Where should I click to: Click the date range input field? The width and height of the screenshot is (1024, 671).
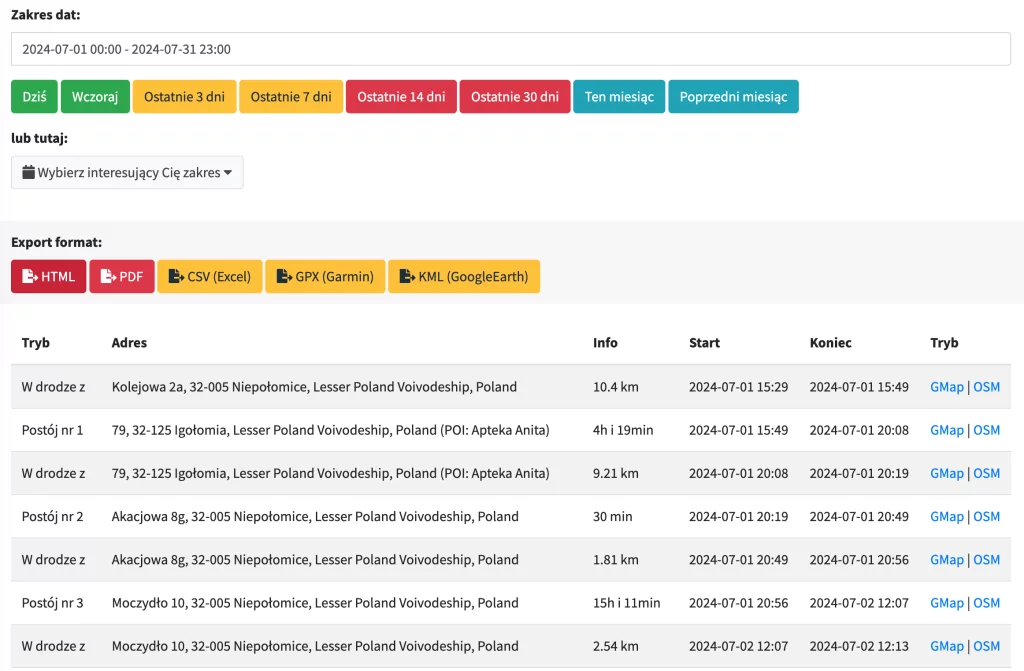point(511,49)
